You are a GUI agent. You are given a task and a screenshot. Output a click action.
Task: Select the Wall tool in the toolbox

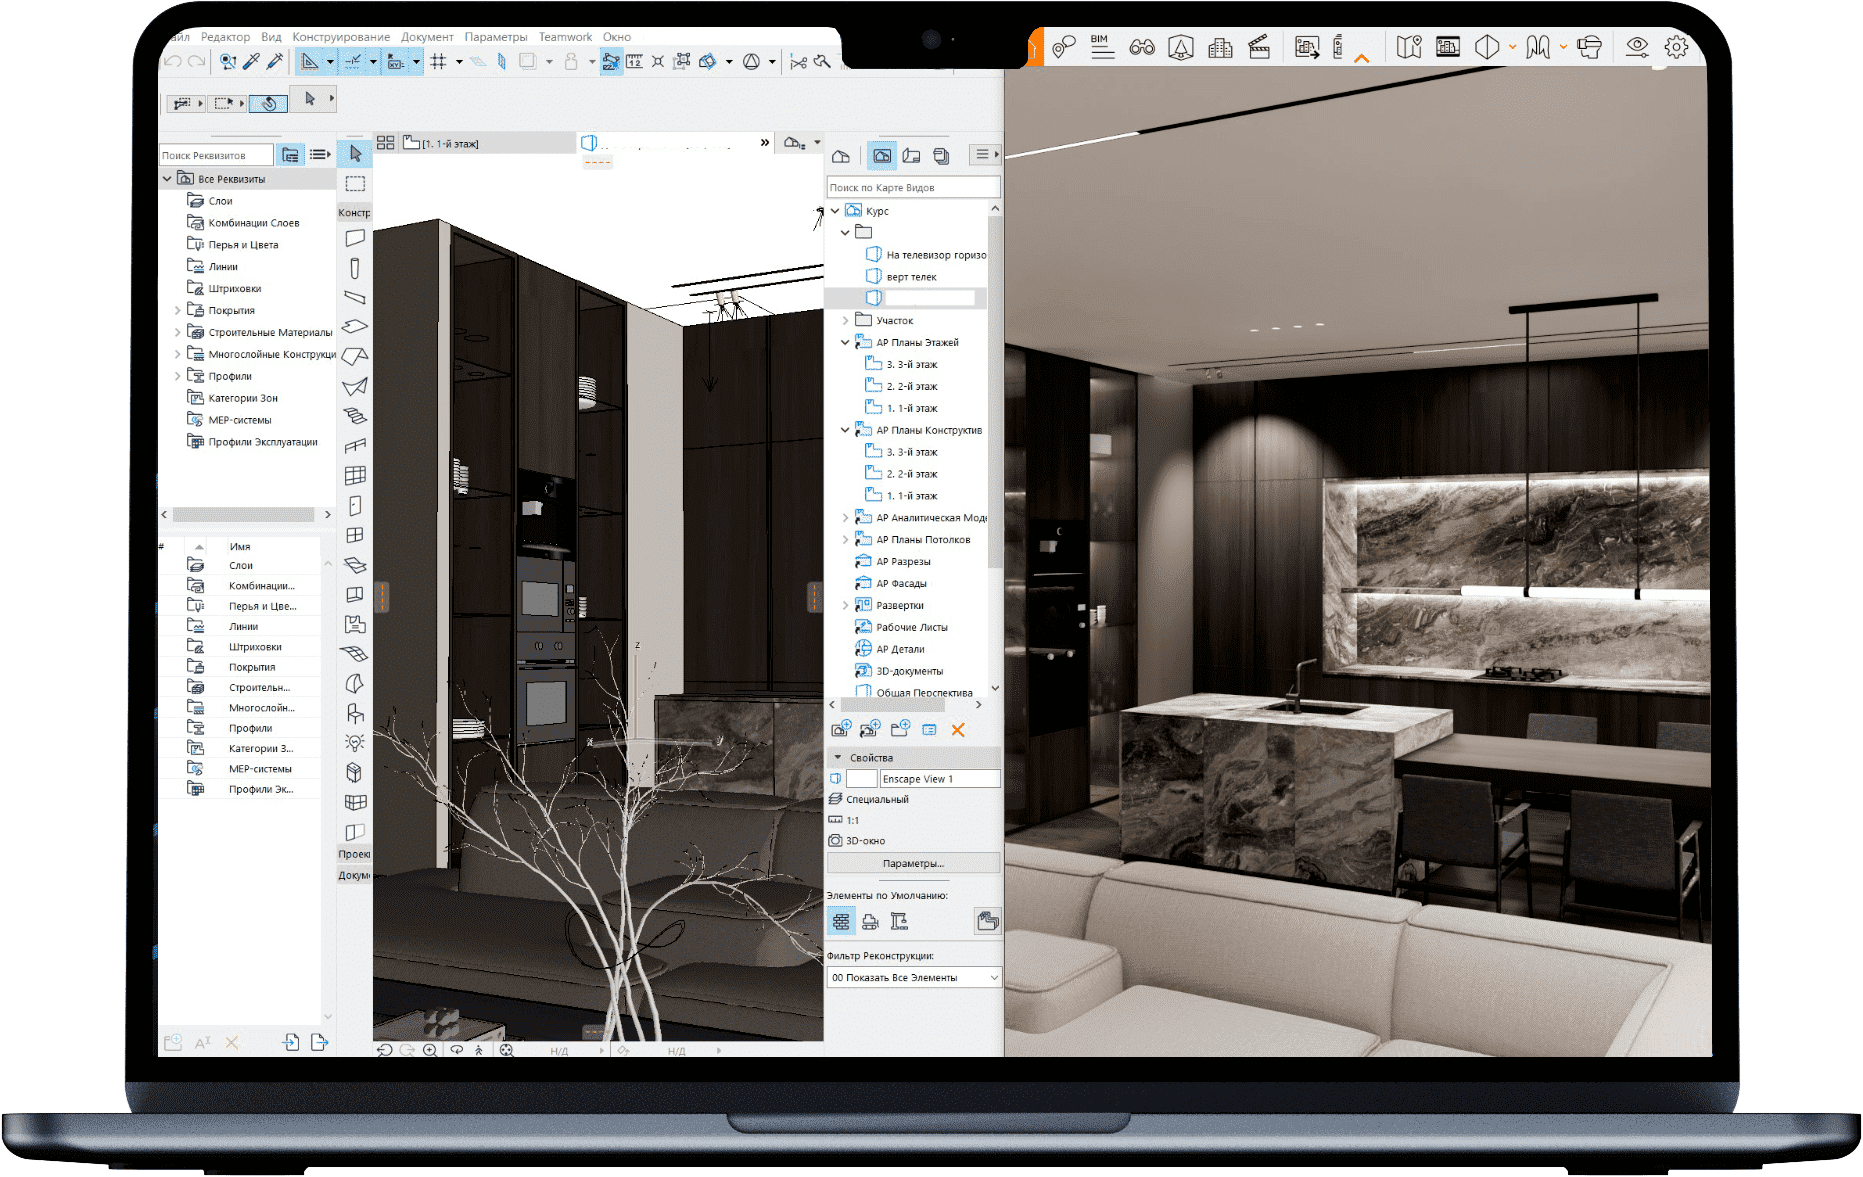pyautogui.click(x=355, y=238)
